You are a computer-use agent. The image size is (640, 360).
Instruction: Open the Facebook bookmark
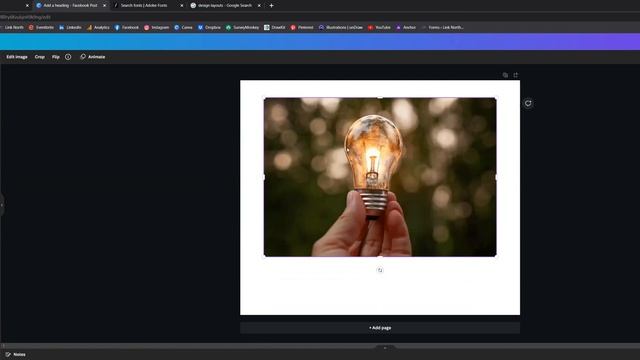click(x=127, y=27)
